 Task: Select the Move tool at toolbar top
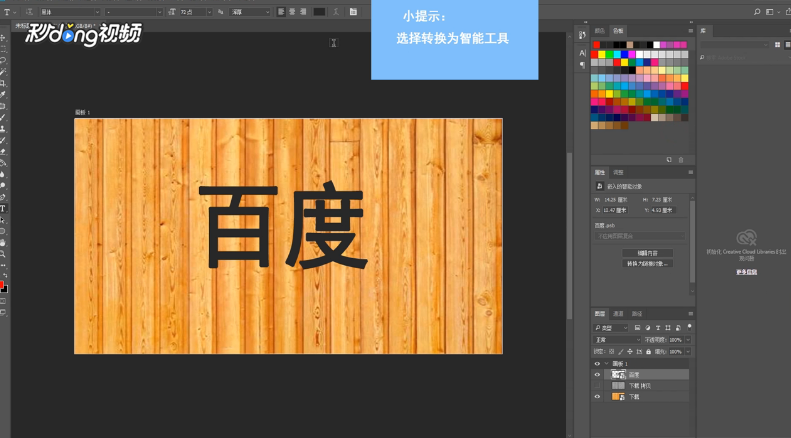[x=3, y=38]
